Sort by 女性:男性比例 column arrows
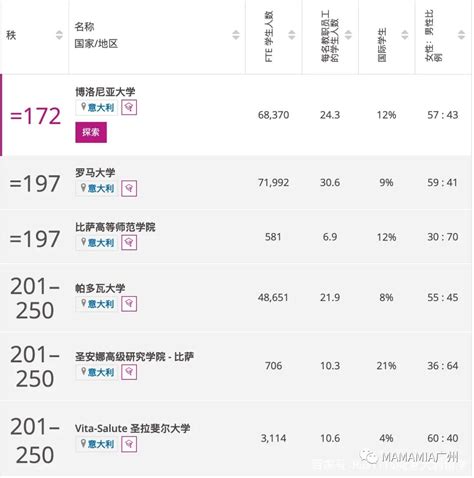474x478 pixels. (x=461, y=35)
